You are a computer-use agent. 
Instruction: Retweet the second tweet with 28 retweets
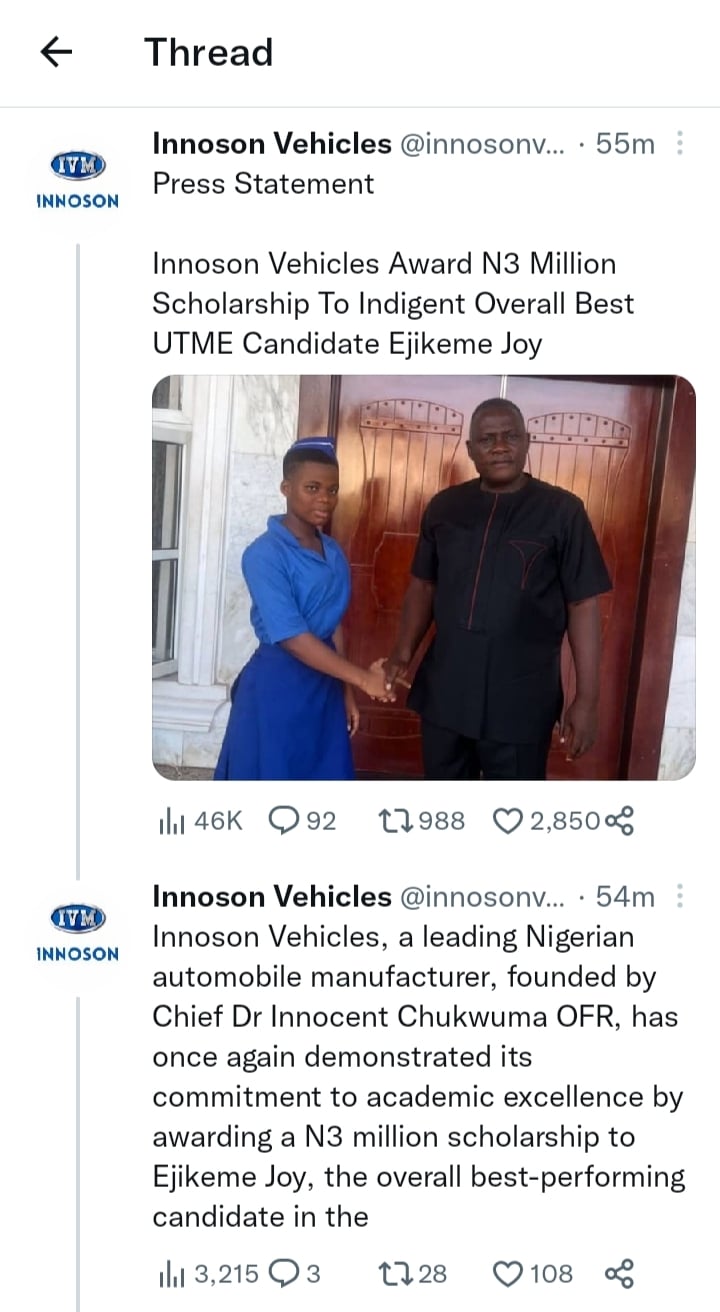[394, 1274]
